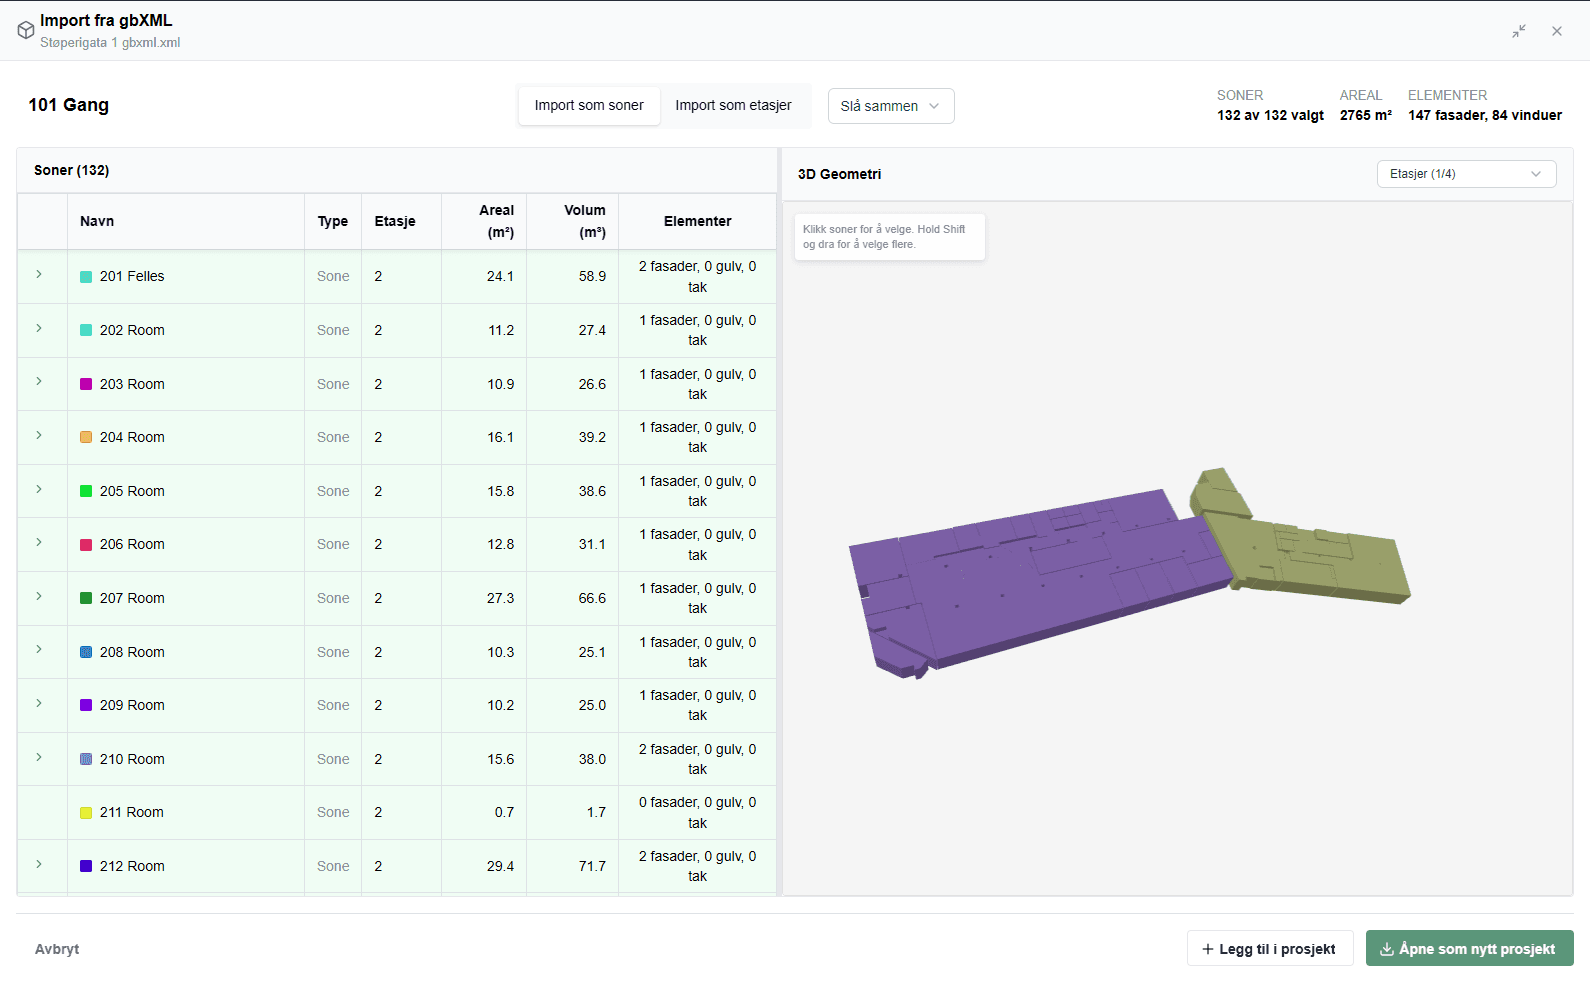Expand the 201 Felles row
The height and width of the screenshot is (981, 1590).
(39, 274)
